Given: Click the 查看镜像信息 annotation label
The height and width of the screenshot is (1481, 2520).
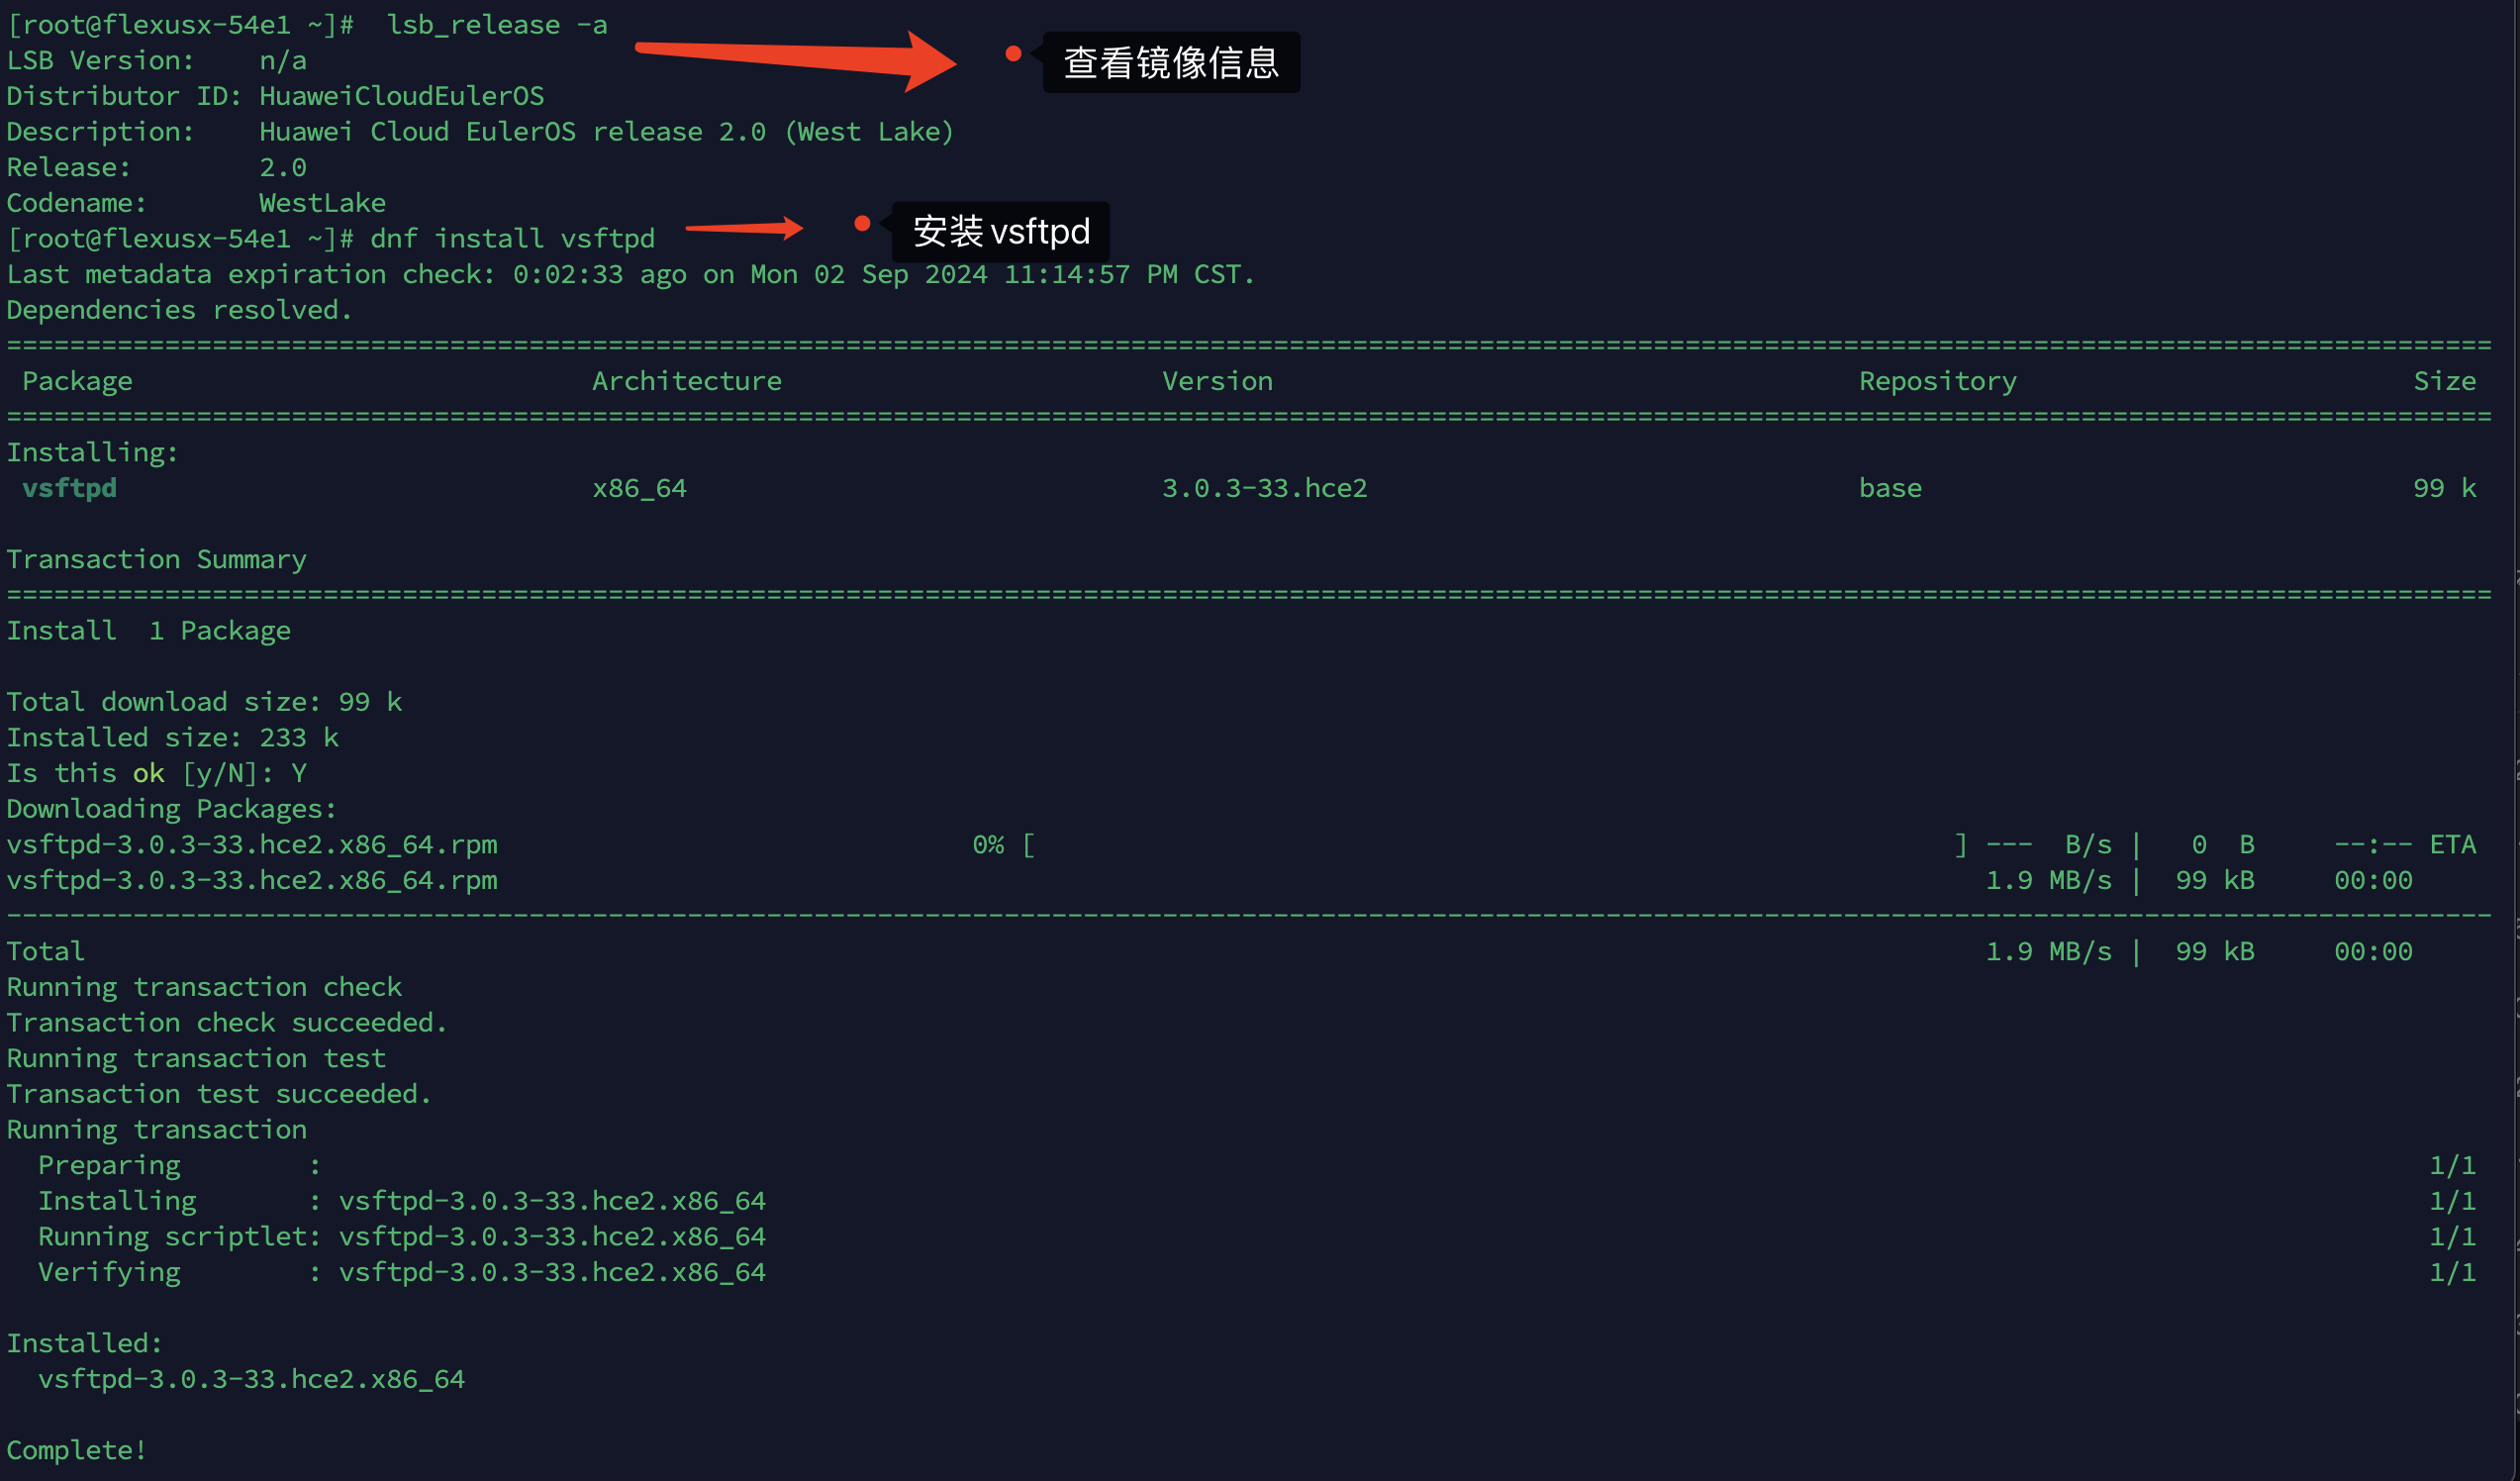Looking at the screenshot, I should 1171,63.
